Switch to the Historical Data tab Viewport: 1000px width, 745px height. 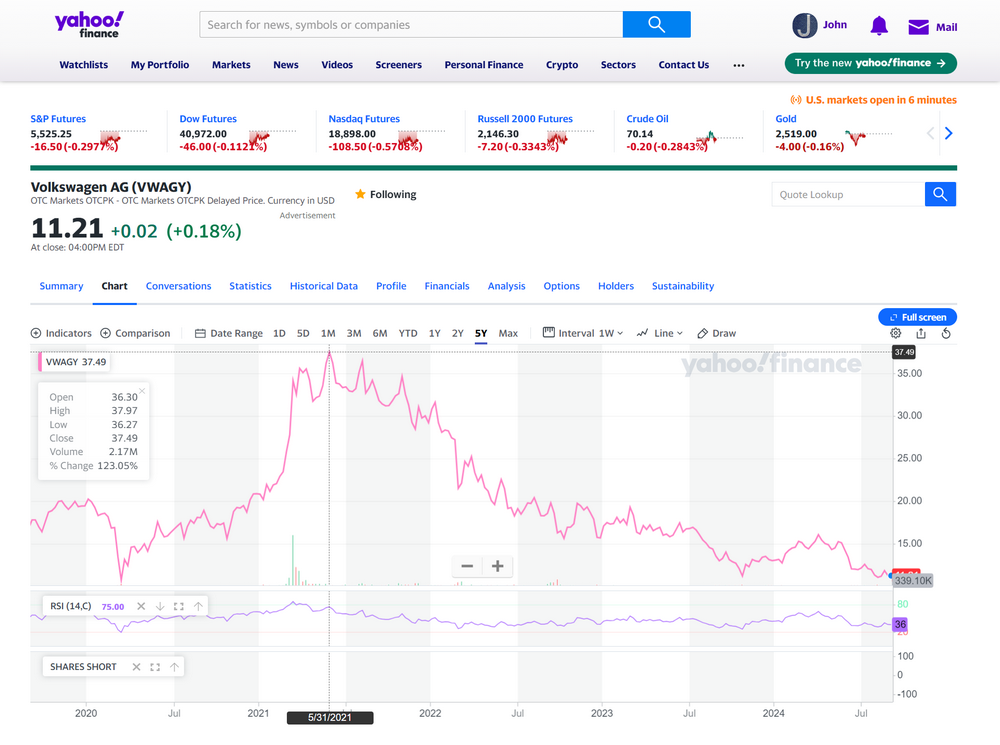pyautogui.click(x=323, y=286)
